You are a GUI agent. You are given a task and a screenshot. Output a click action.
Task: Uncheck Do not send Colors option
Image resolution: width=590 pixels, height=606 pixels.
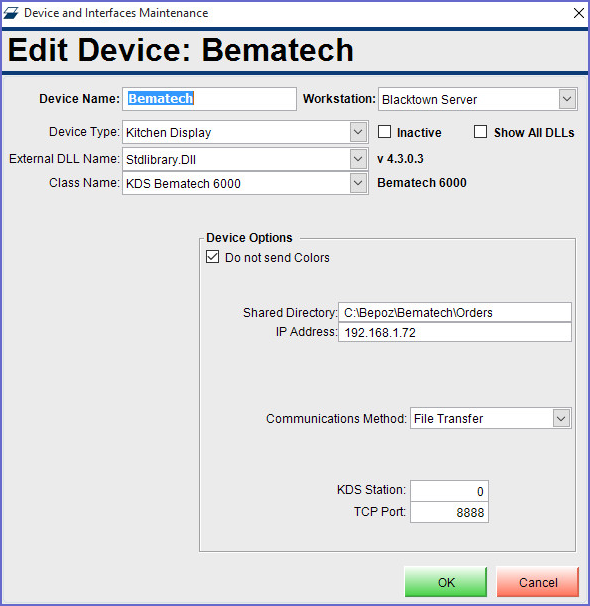tap(213, 257)
